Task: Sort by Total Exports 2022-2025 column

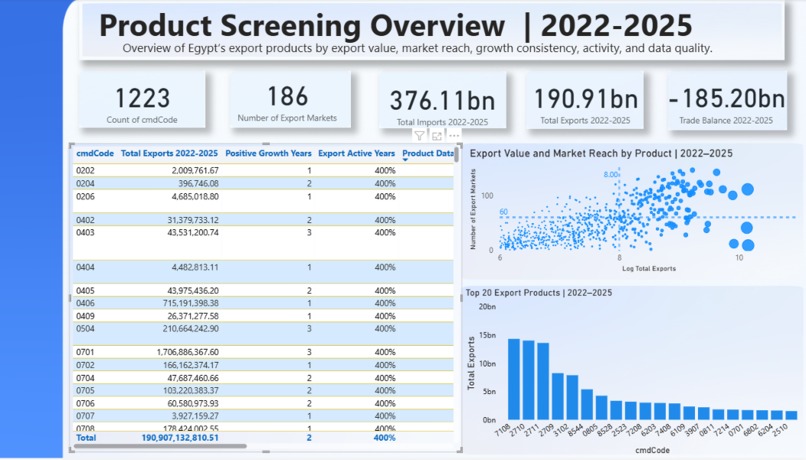Action: point(169,153)
